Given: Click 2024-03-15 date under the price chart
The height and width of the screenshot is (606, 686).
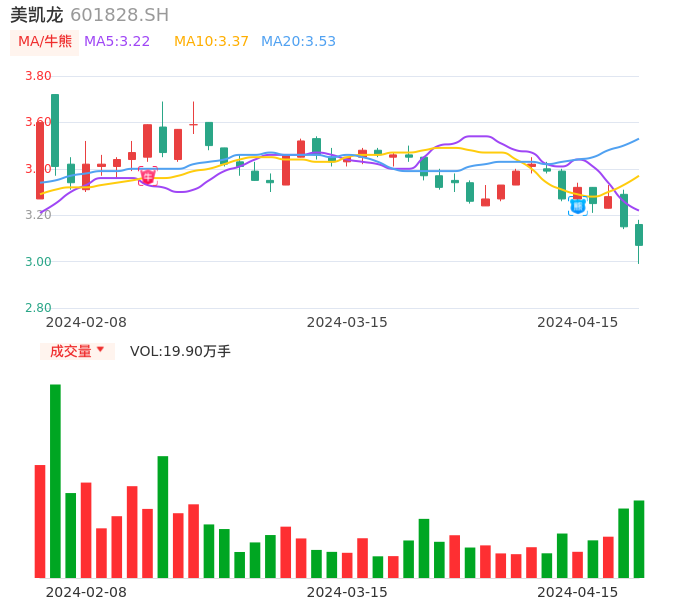Looking at the screenshot, I should click(346, 322).
